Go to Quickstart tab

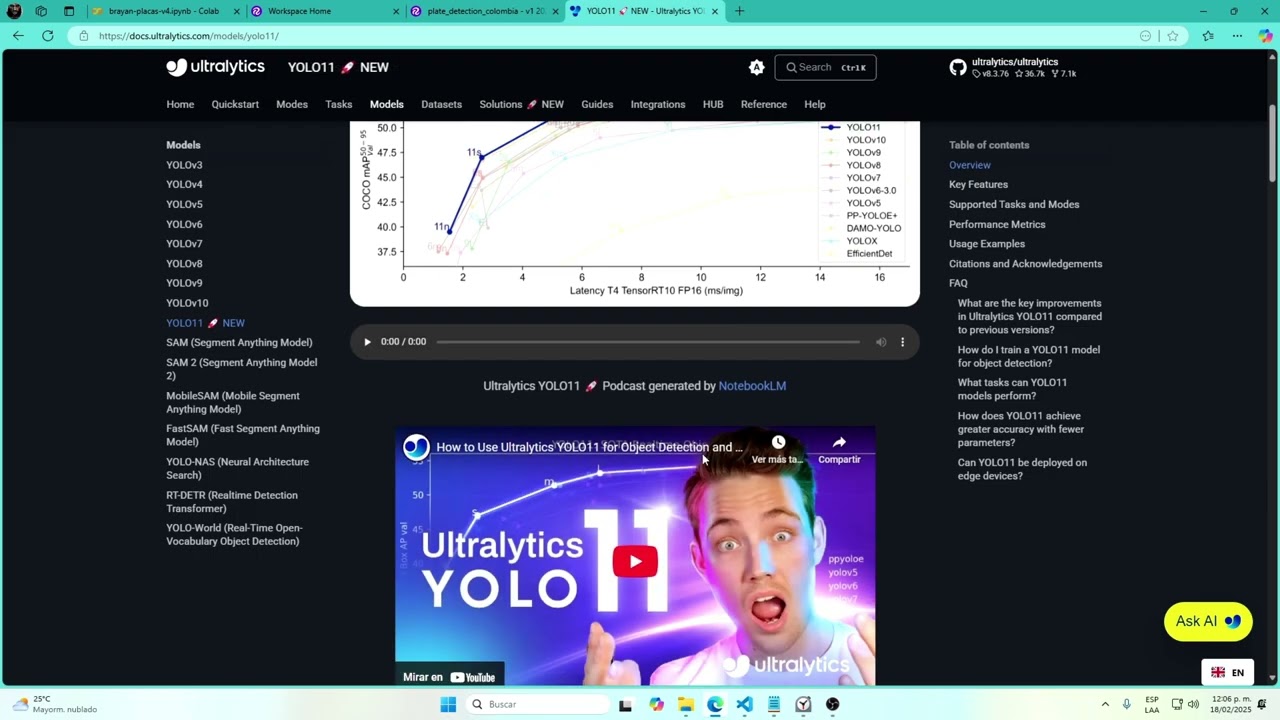pyautogui.click(x=235, y=104)
